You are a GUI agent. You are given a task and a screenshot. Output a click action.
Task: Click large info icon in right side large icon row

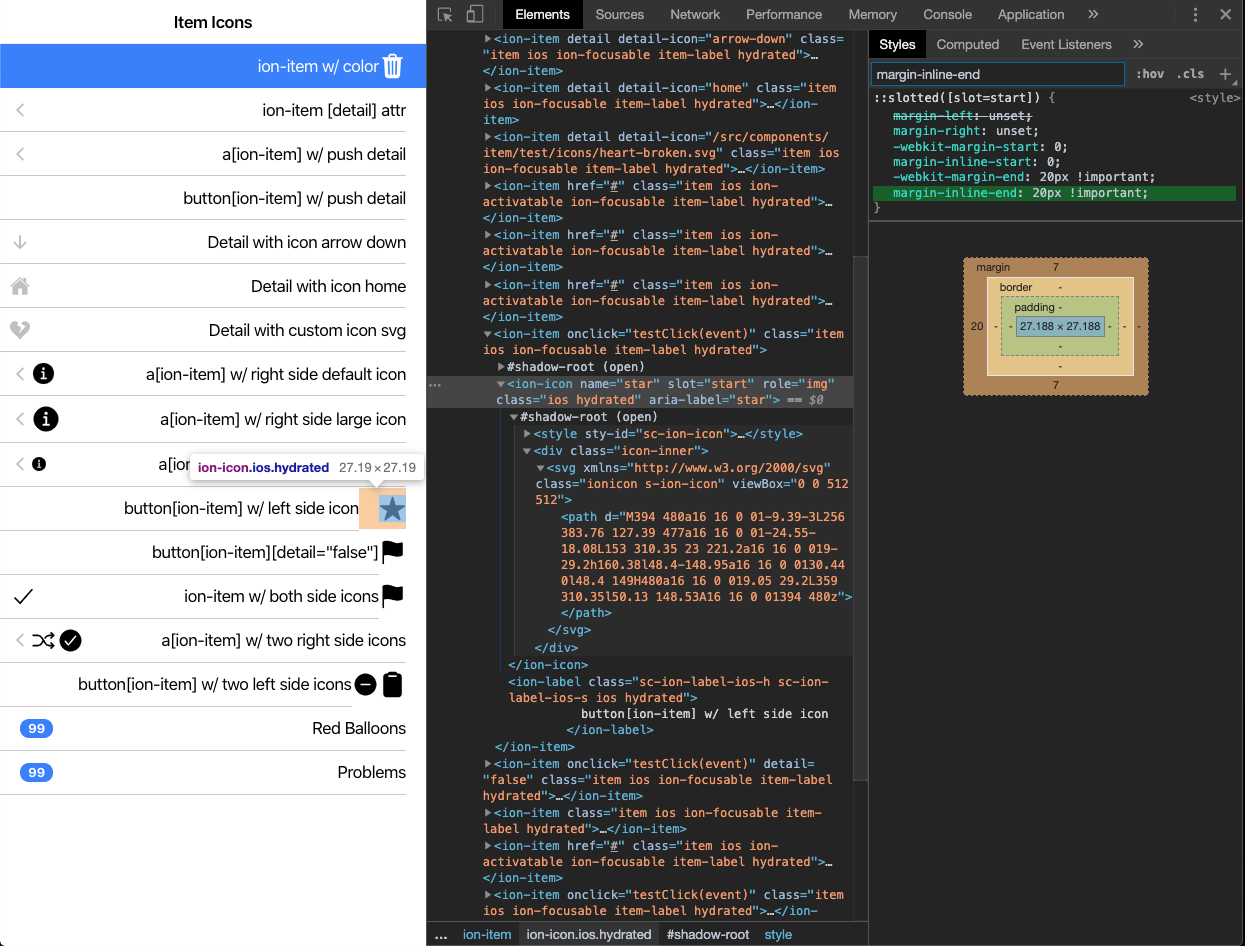pyautogui.click(x=46, y=419)
